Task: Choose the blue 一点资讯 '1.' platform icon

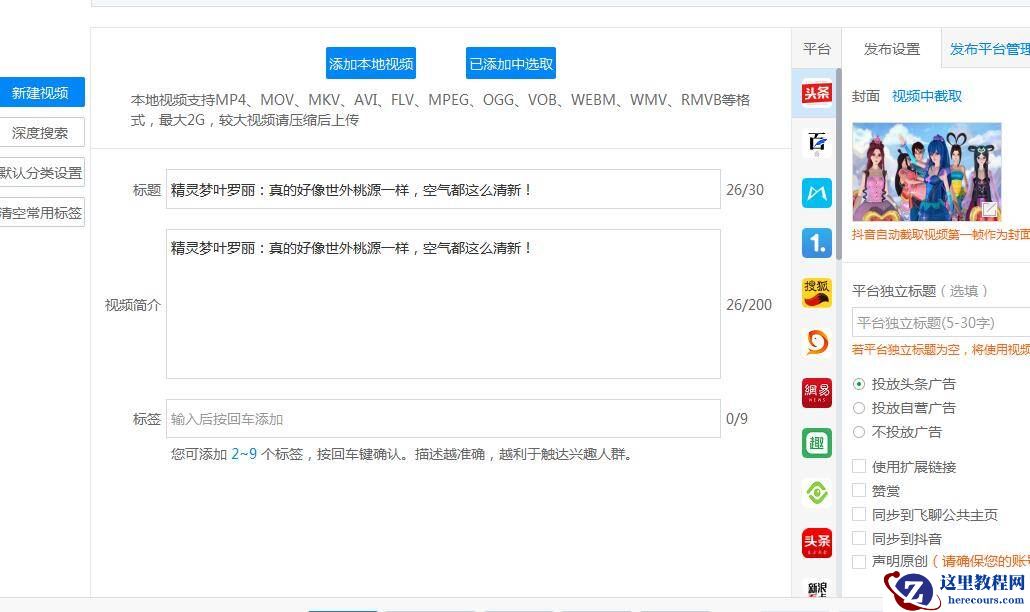Action: (816, 243)
